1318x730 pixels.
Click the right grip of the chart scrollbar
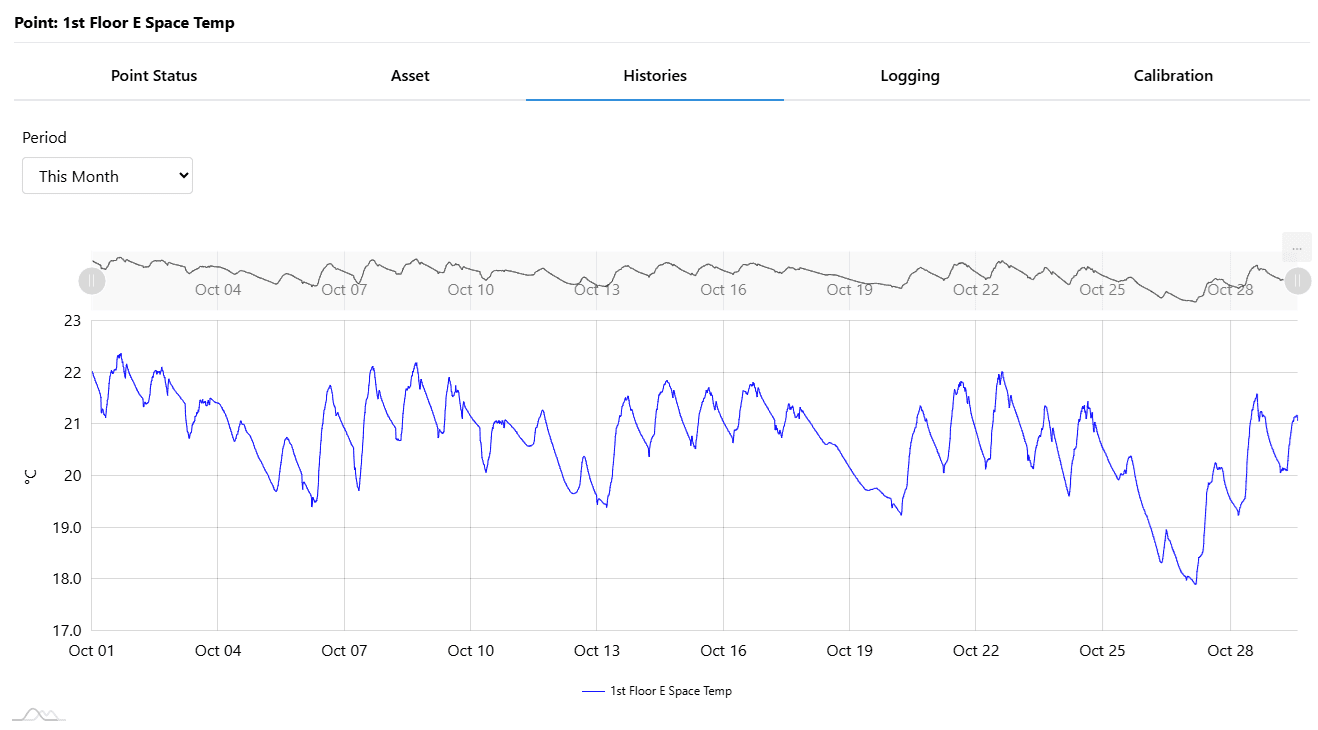(1297, 281)
